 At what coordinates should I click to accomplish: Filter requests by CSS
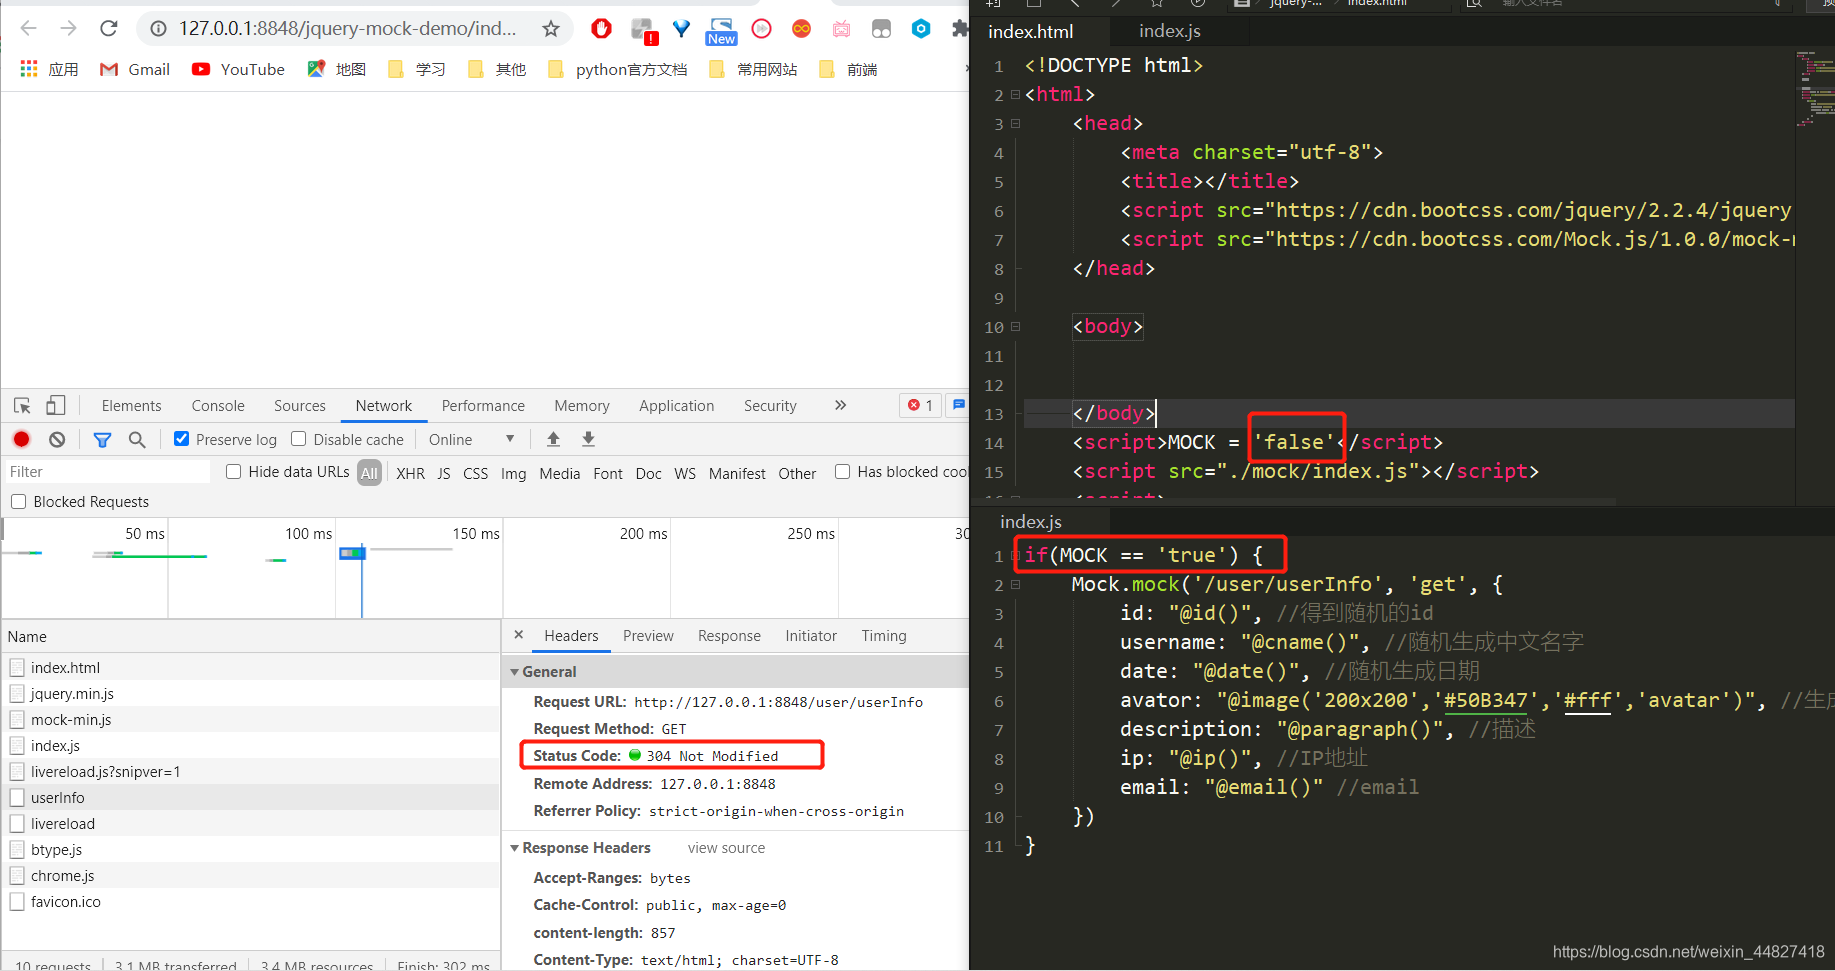[x=476, y=473]
